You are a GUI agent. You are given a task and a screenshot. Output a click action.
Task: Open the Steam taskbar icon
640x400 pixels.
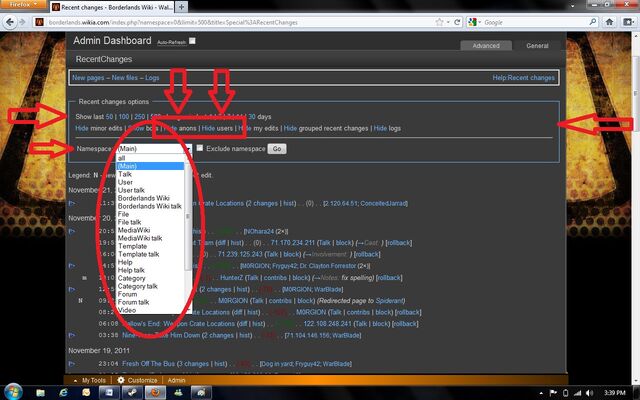click(x=131, y=393)
